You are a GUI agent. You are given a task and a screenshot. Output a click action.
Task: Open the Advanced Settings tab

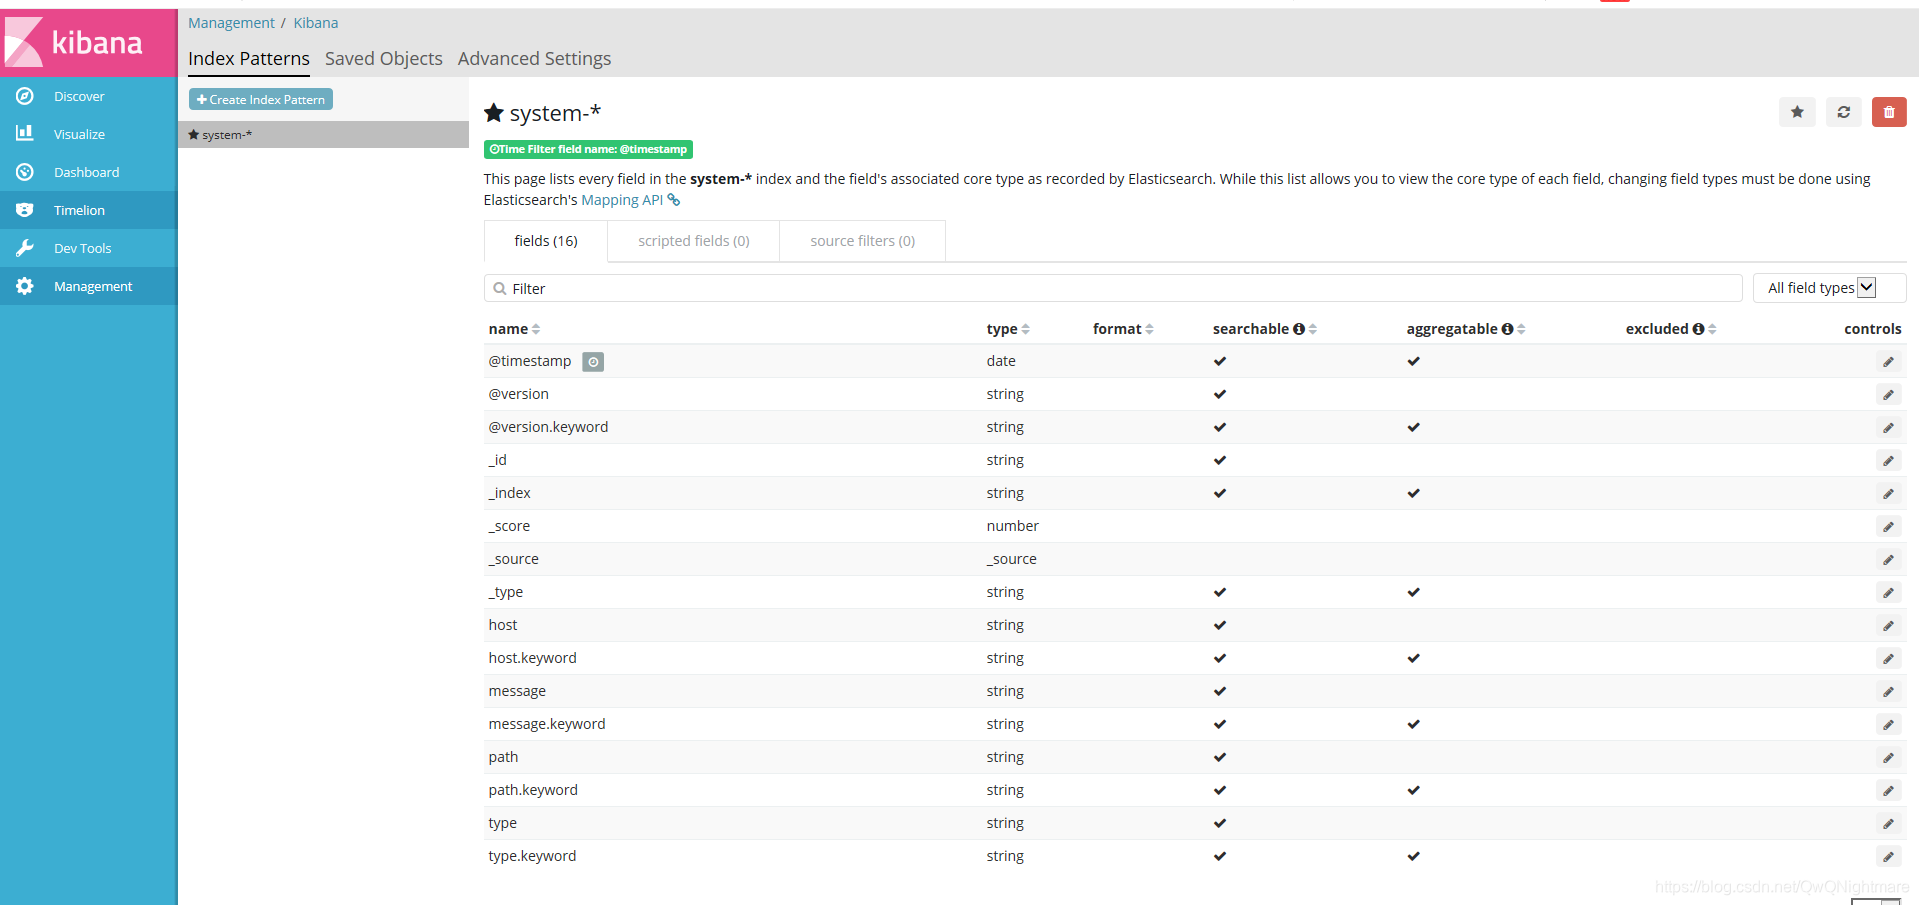[x=534, y=59]
